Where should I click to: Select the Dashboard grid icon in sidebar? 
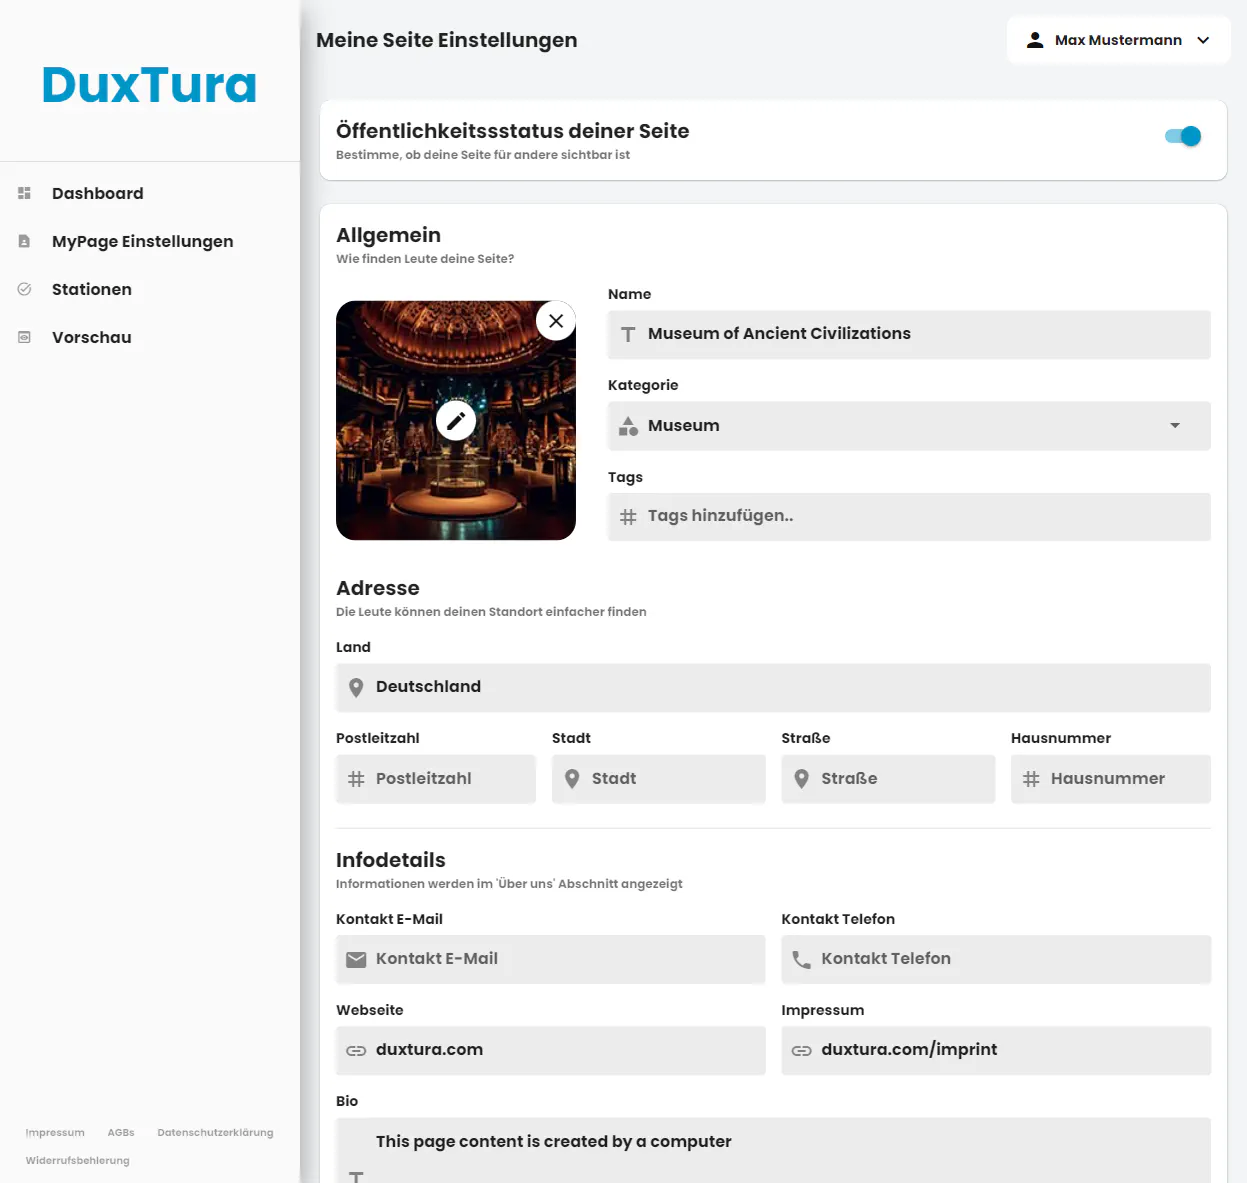coord(24,193)
